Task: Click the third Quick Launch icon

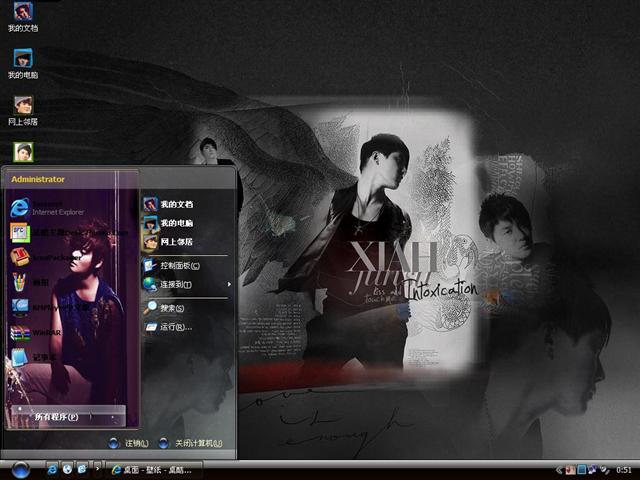Action: click(82, 469)
